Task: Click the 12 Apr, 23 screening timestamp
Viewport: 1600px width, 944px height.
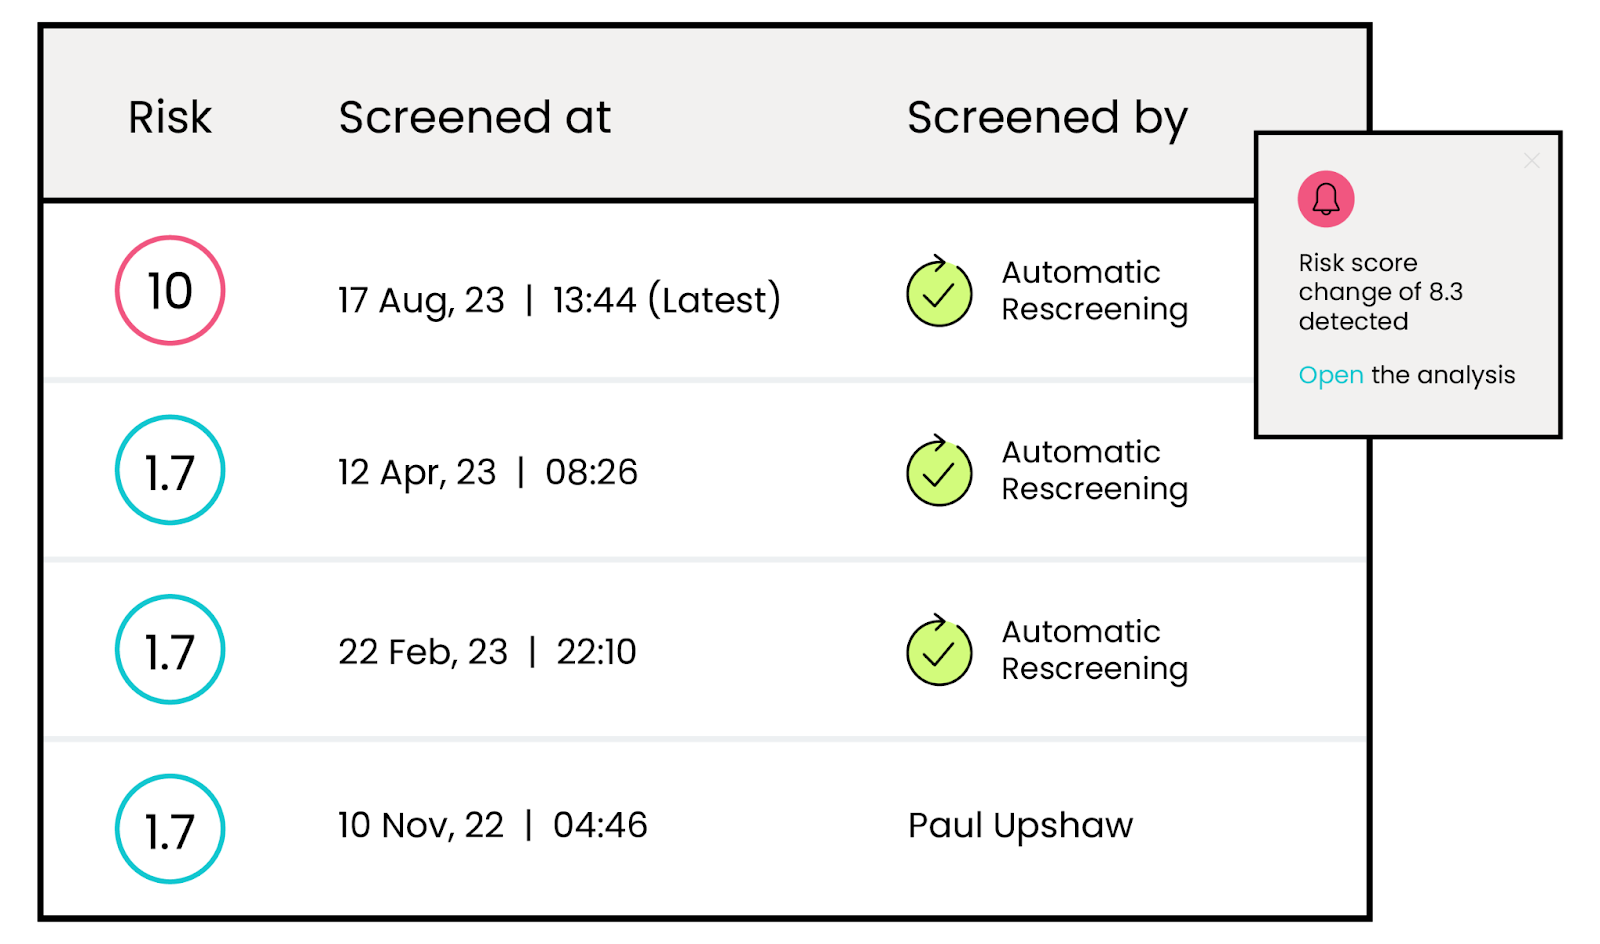Action: [x=487, y=471]
